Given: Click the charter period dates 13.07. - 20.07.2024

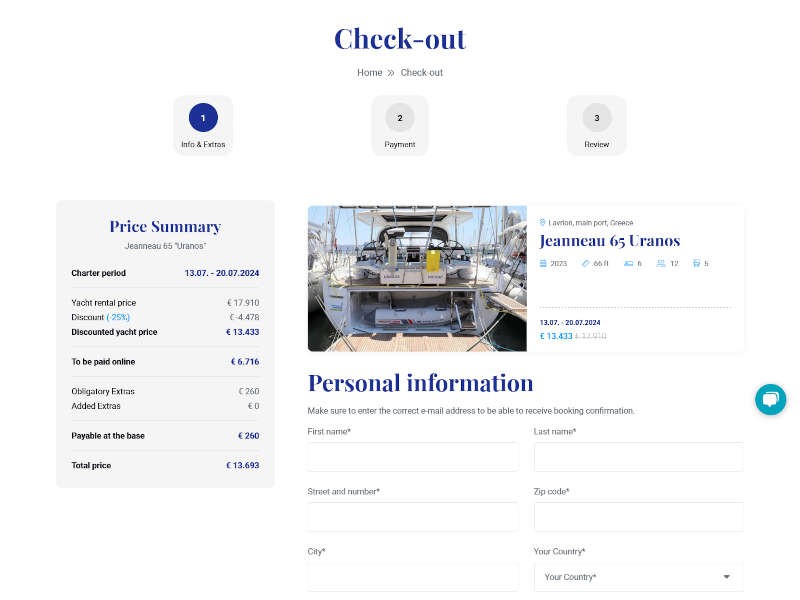Looking at the screenshot, I should tap(222, 273).
